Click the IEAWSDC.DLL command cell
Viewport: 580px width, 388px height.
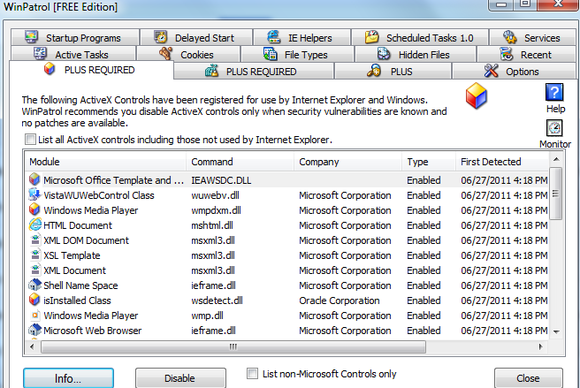[221, 180]
